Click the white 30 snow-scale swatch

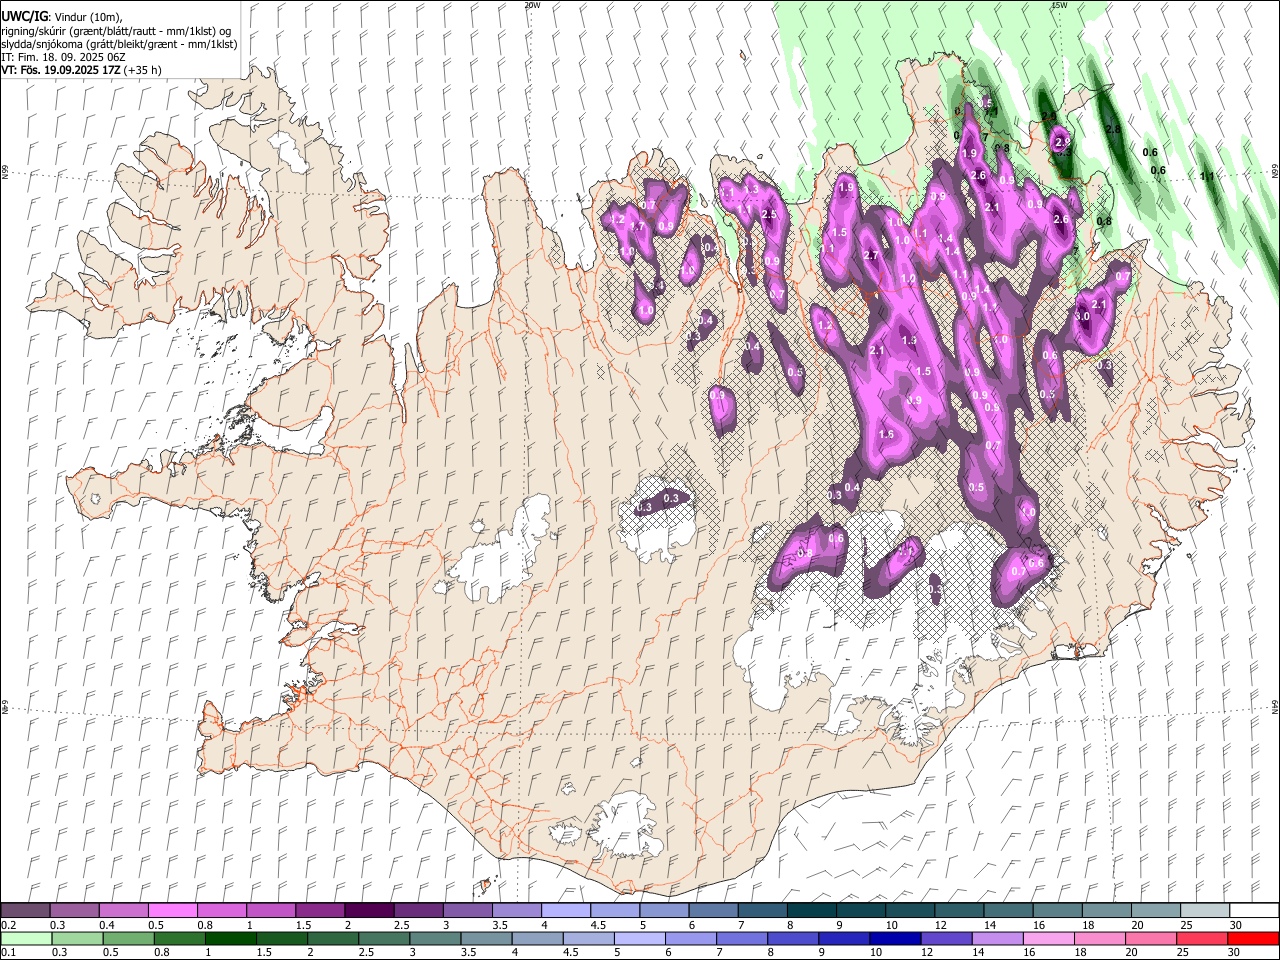click(1253, 911)
